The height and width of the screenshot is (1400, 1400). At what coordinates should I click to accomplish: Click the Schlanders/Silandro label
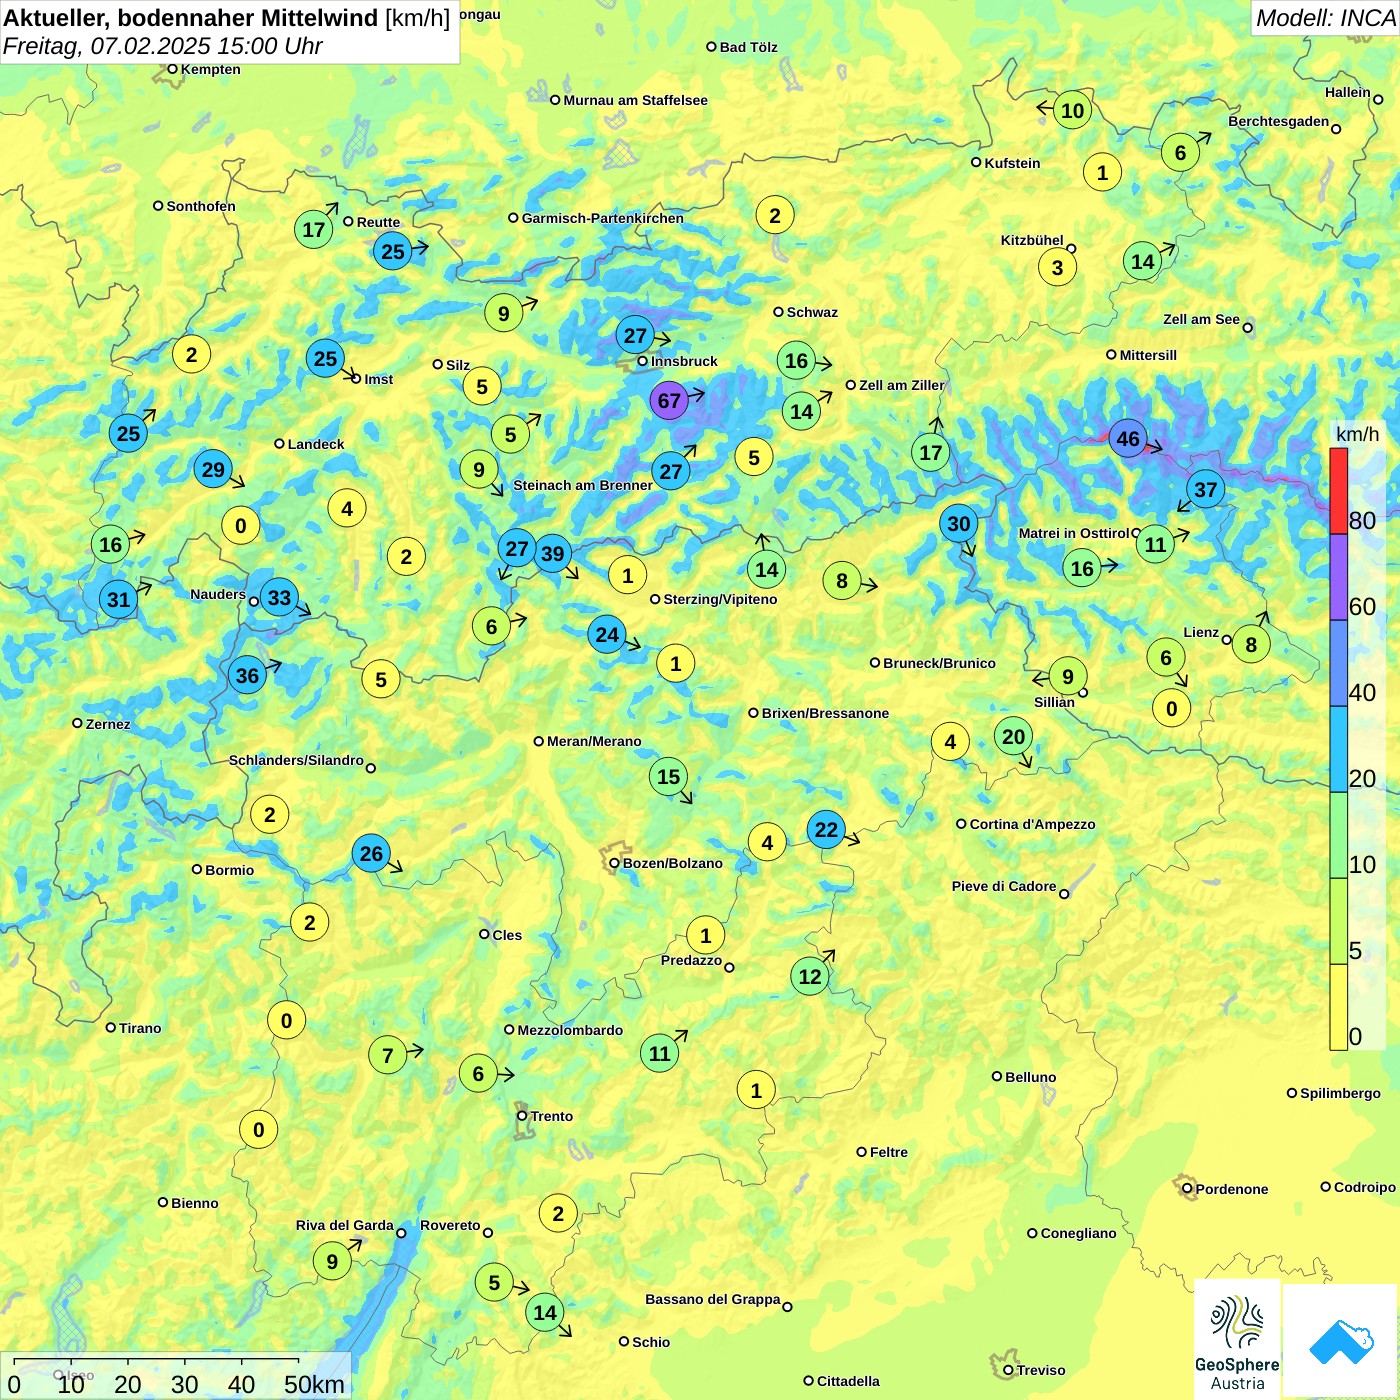296,761
